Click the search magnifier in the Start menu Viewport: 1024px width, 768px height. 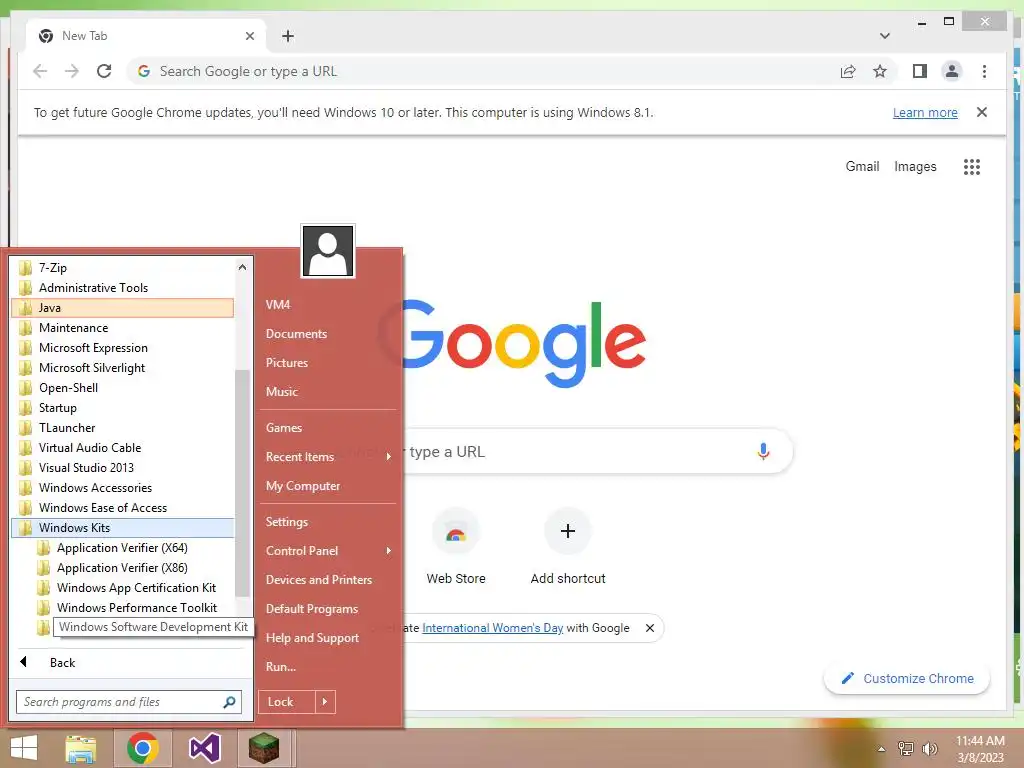coord(229,702)
